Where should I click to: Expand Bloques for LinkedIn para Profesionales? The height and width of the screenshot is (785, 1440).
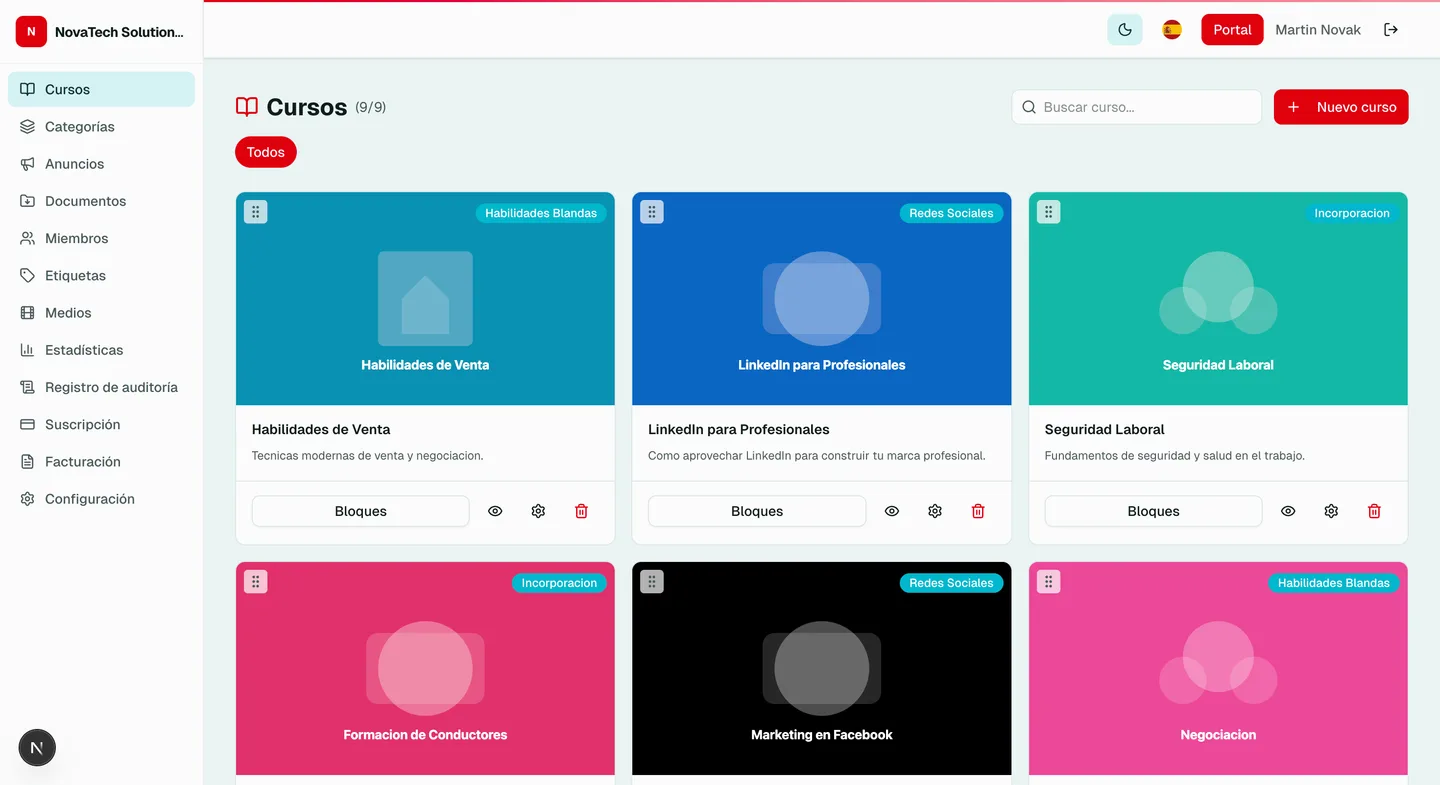(x=757, y=510)
